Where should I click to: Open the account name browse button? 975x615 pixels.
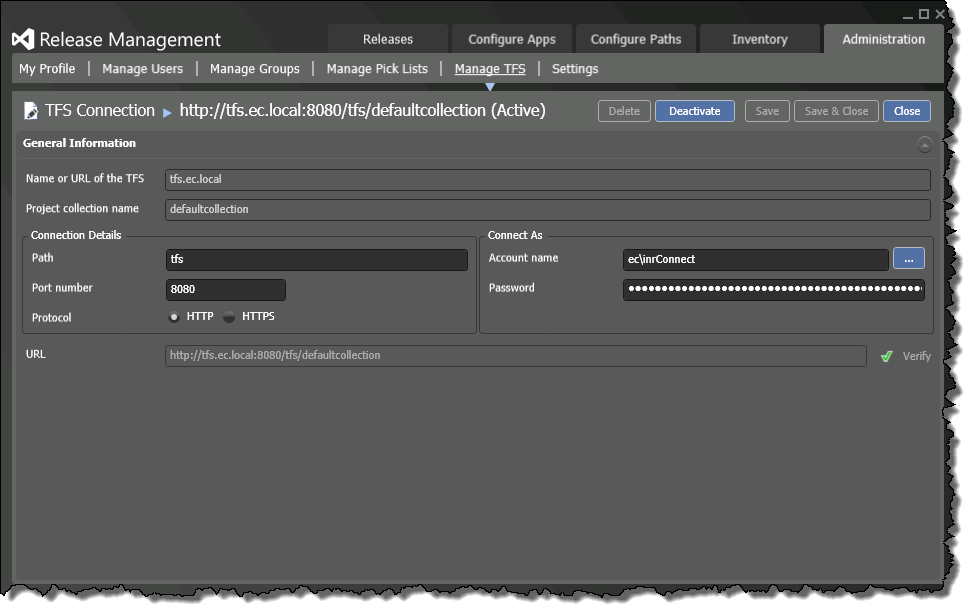click(x=908, y=259)
